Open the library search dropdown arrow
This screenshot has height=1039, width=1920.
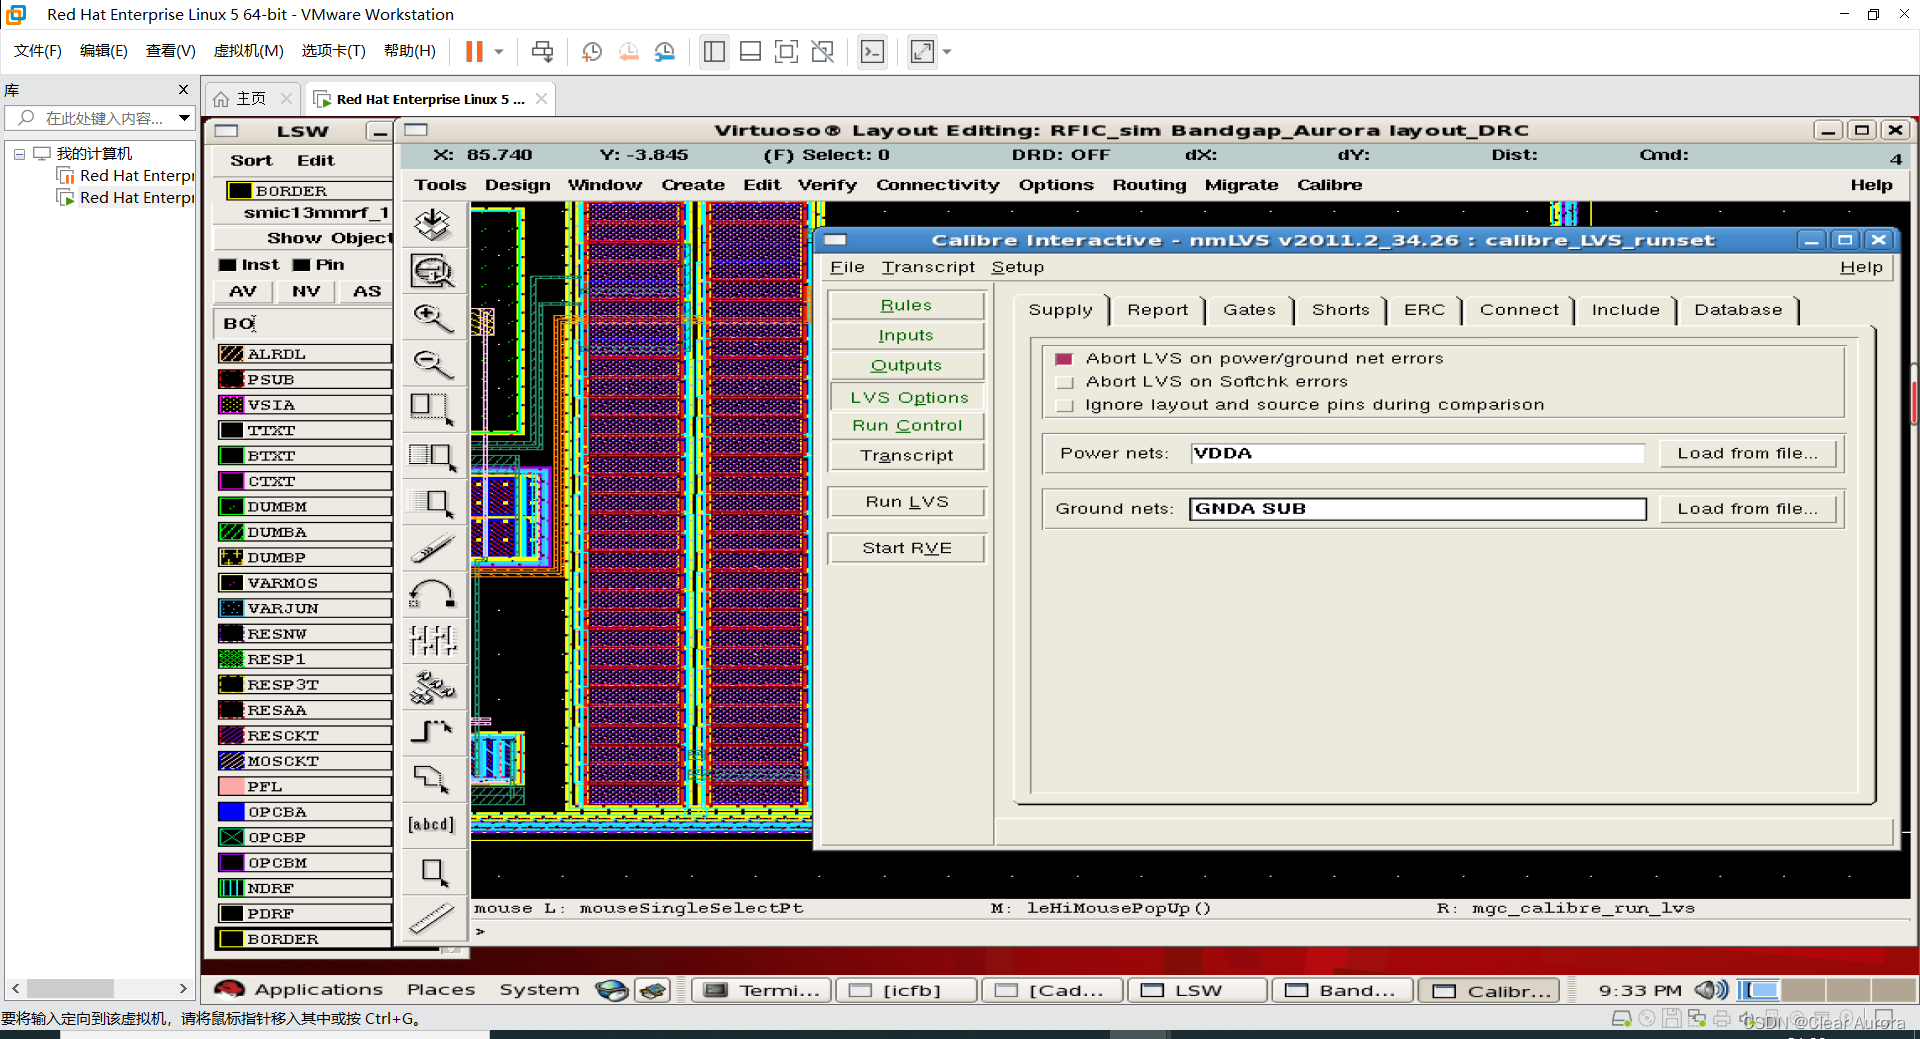[x=184, y=118]
